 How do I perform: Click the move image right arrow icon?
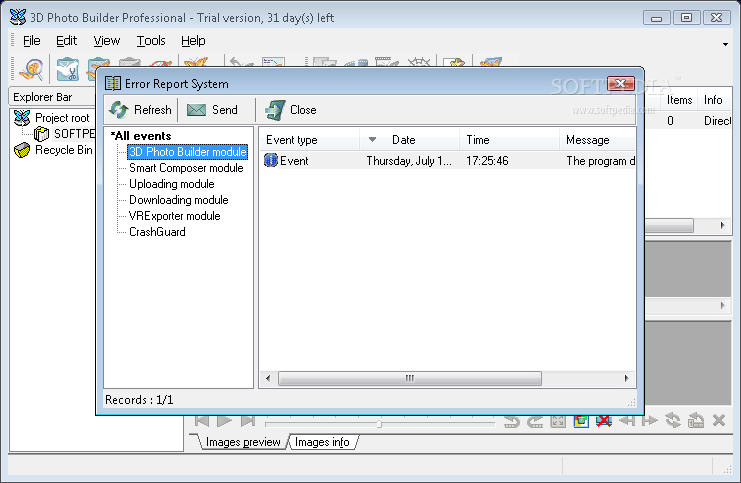(650, 420)
